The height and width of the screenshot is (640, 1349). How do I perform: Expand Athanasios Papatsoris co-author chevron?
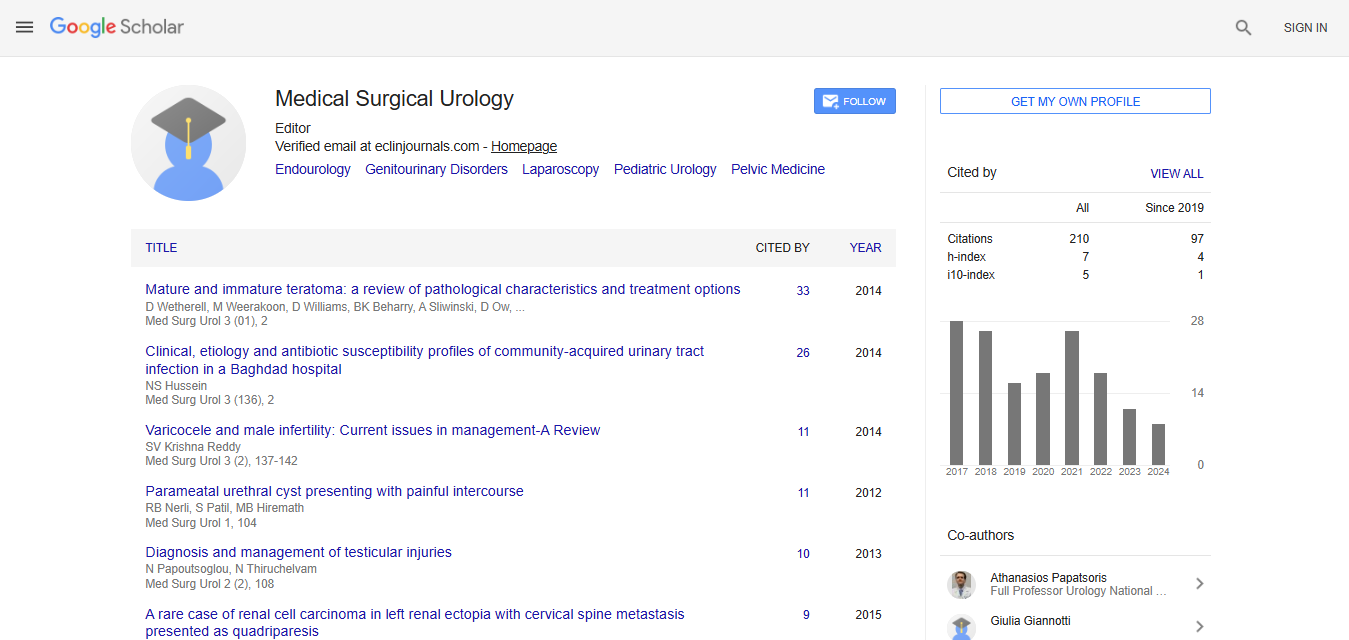click(x=1199, y=584)
